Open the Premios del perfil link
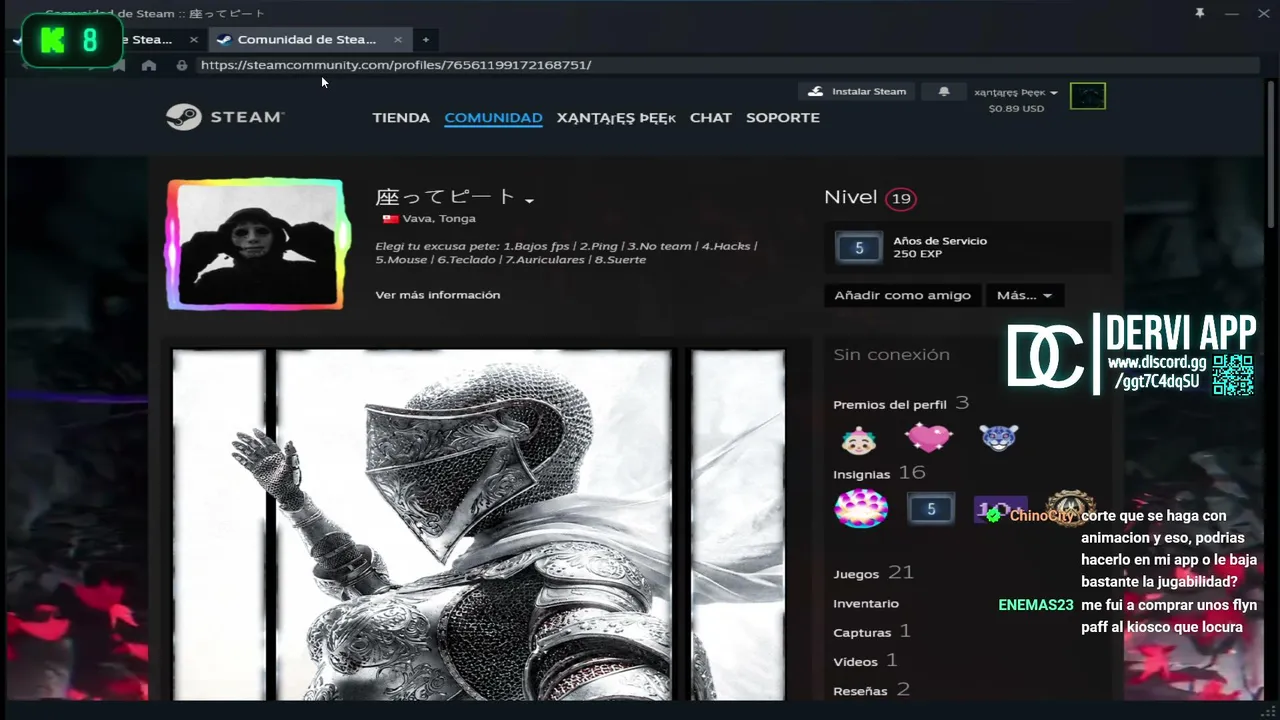 click(901, 403)
